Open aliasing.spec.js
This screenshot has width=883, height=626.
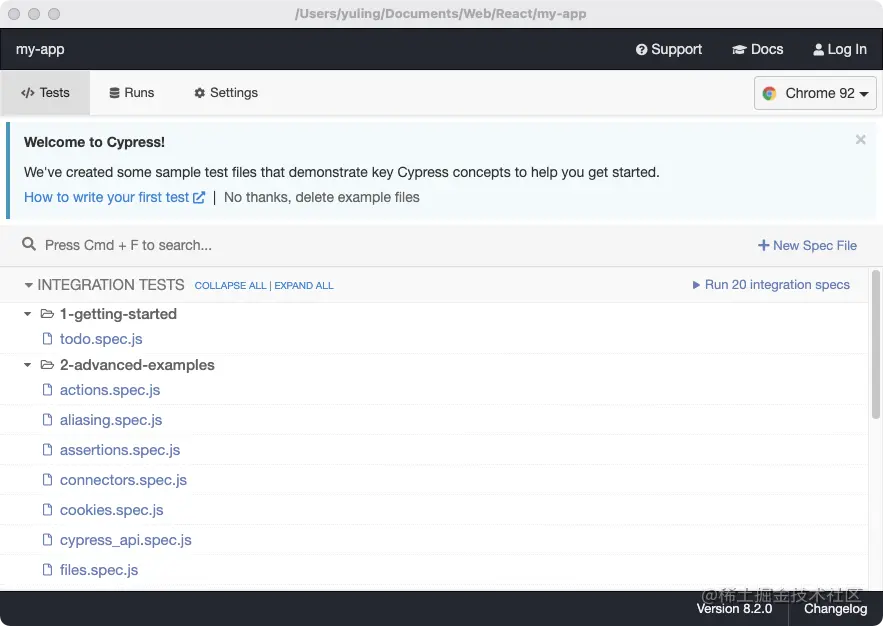111,420
